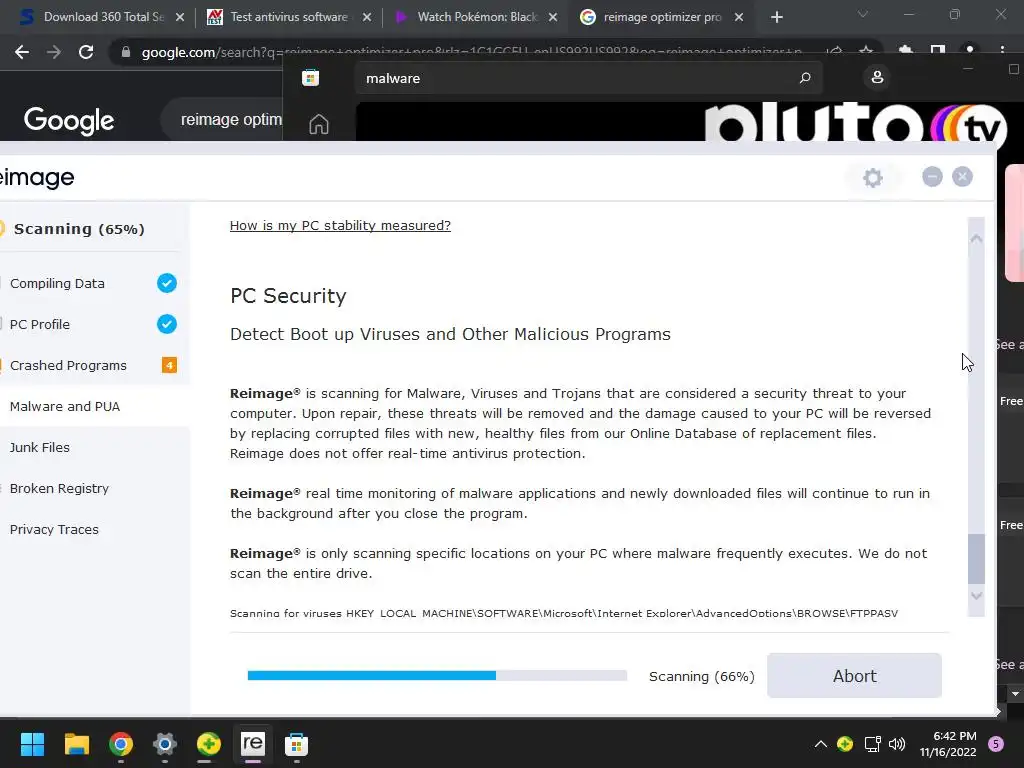Click Crashed Programs orange count badge
Image resolution: width=1024 pixels, height=768 pixels.
pyautogui.click(x=169, y=365)
